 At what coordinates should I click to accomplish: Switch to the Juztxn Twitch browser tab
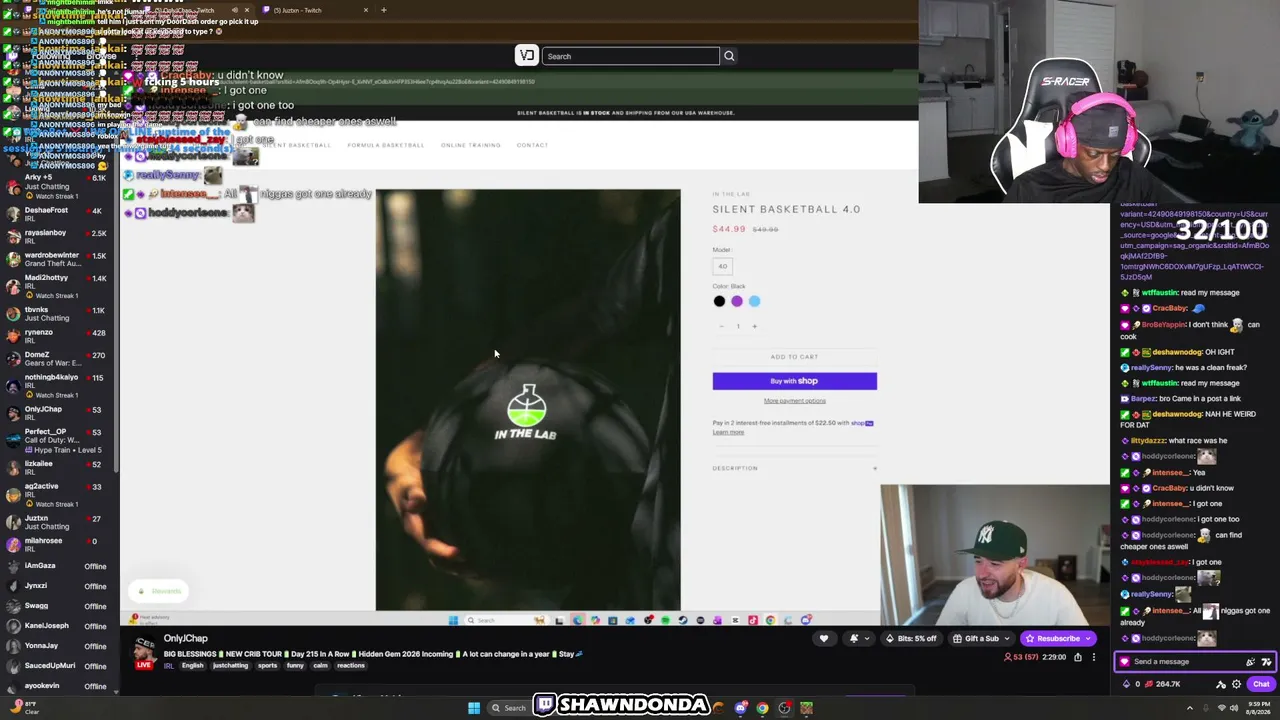click(x=316, y=10)
